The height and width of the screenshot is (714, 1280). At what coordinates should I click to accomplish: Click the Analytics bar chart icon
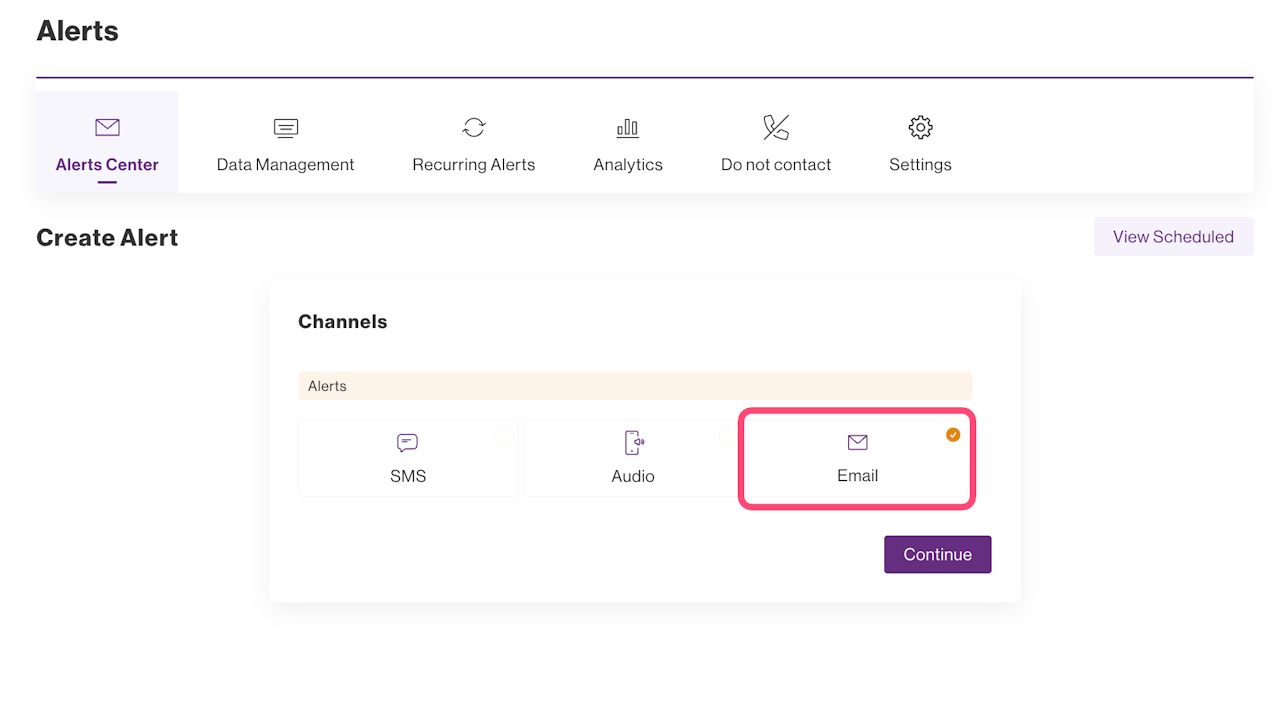tap(628, 127)
